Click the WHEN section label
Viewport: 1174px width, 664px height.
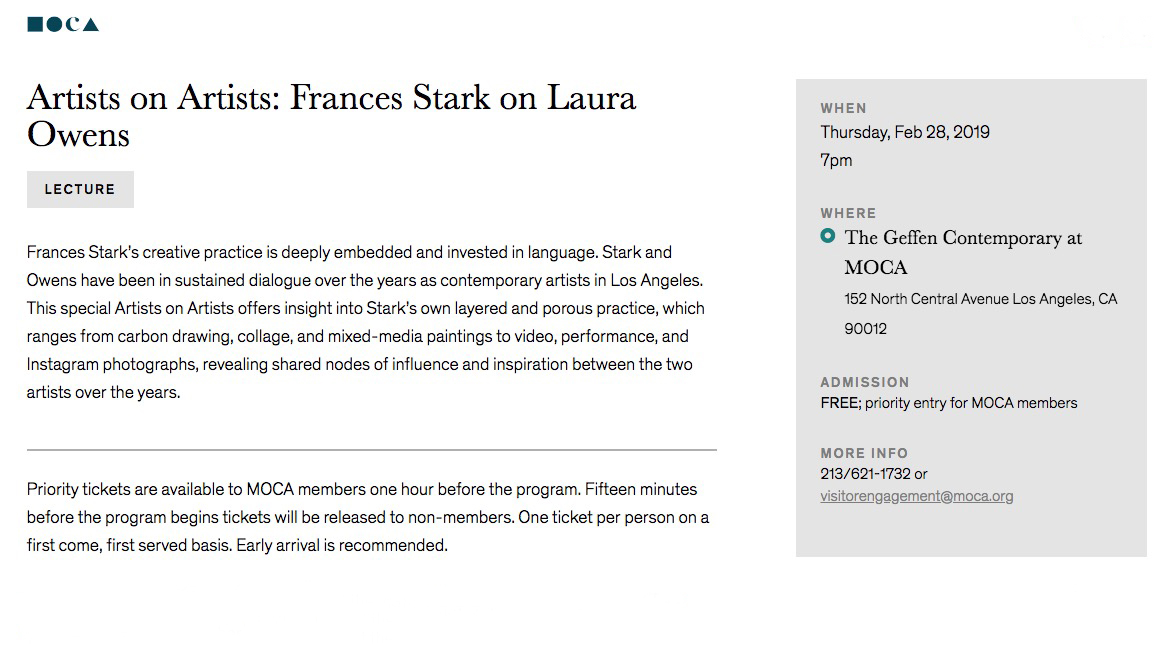coord(843,109)
